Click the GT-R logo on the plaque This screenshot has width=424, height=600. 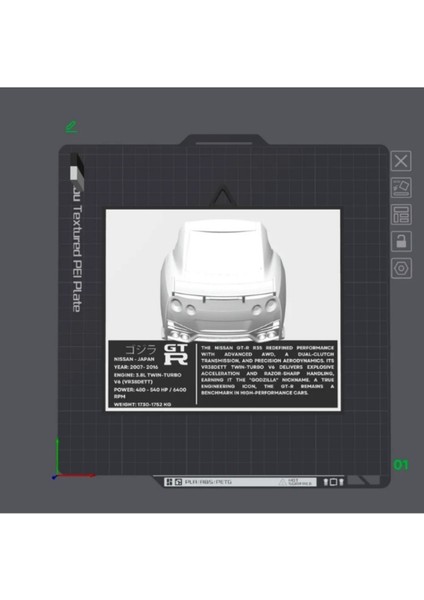tap(176, 354)
